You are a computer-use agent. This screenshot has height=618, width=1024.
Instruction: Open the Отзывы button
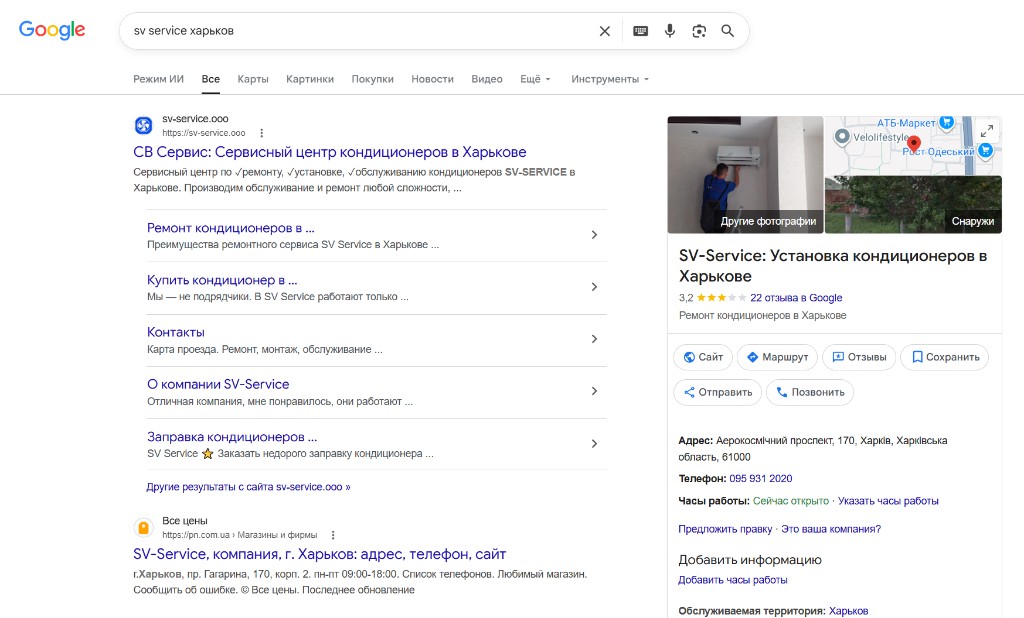(859, 357)
